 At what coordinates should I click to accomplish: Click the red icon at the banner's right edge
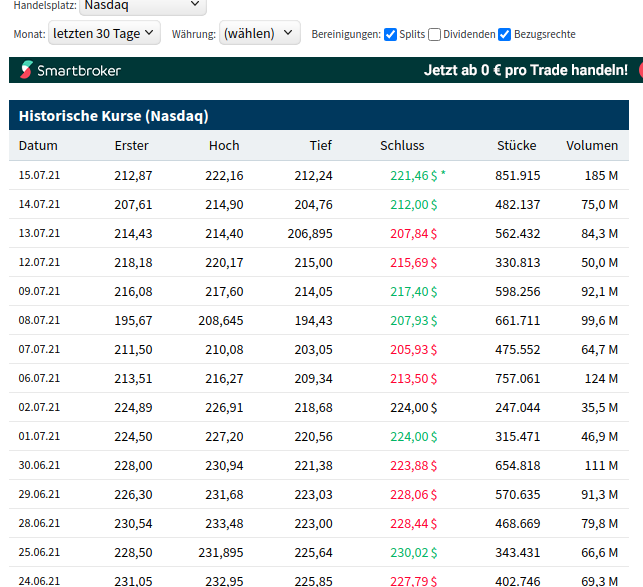pyautogui.click(x=639, y=70)
